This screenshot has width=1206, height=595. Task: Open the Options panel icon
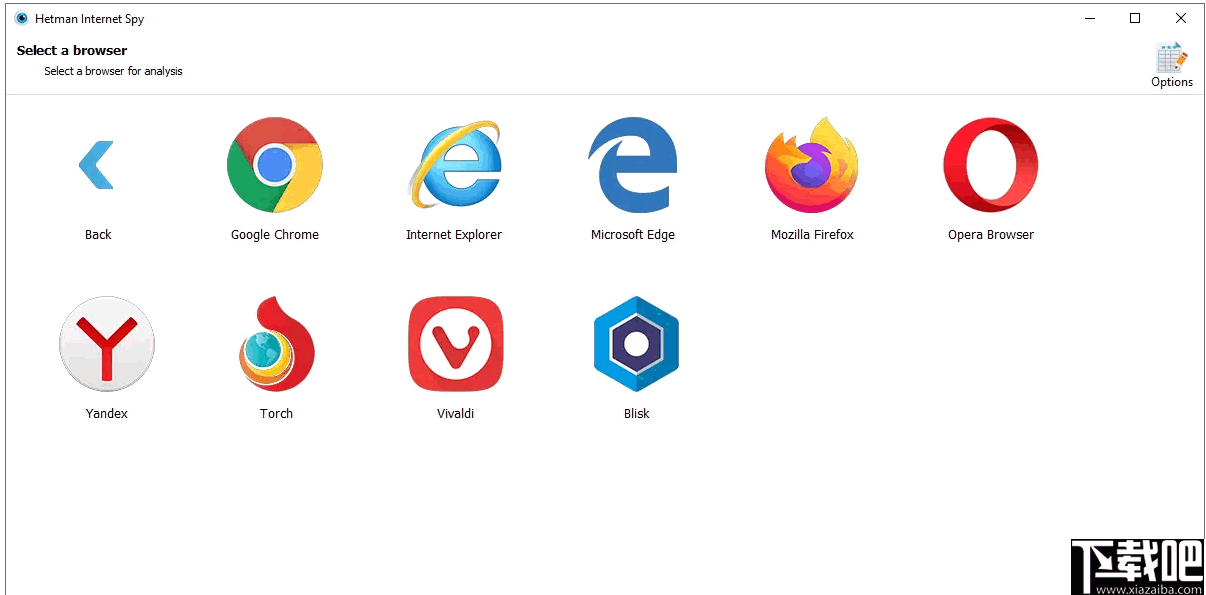(x=1172, y=57)
